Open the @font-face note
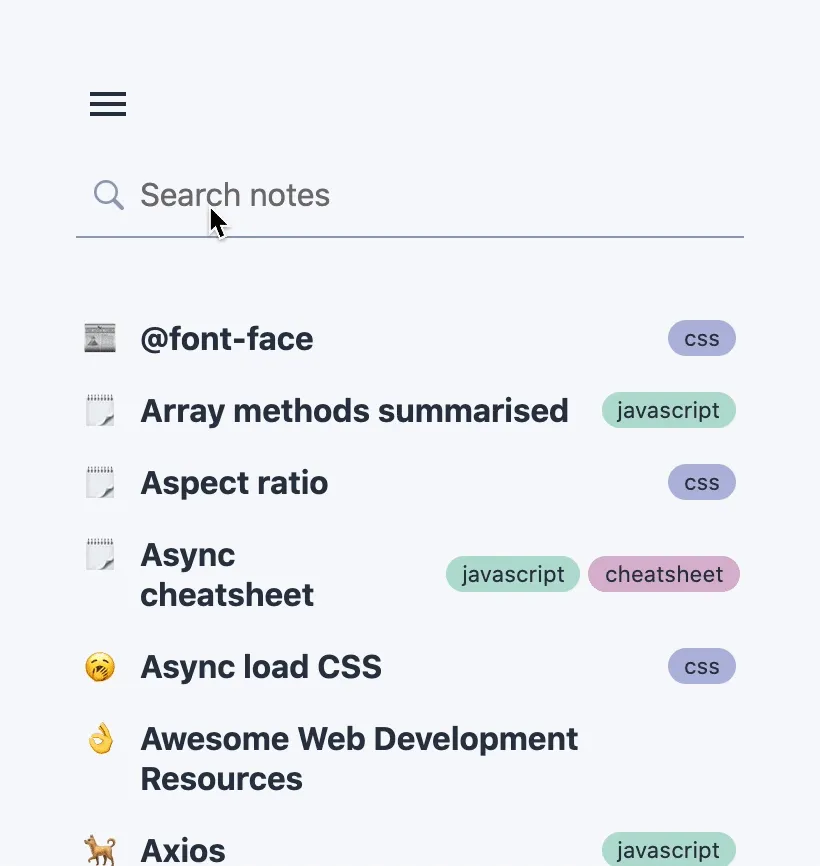Viewport: 820px width, 866px height. (227, 338)
